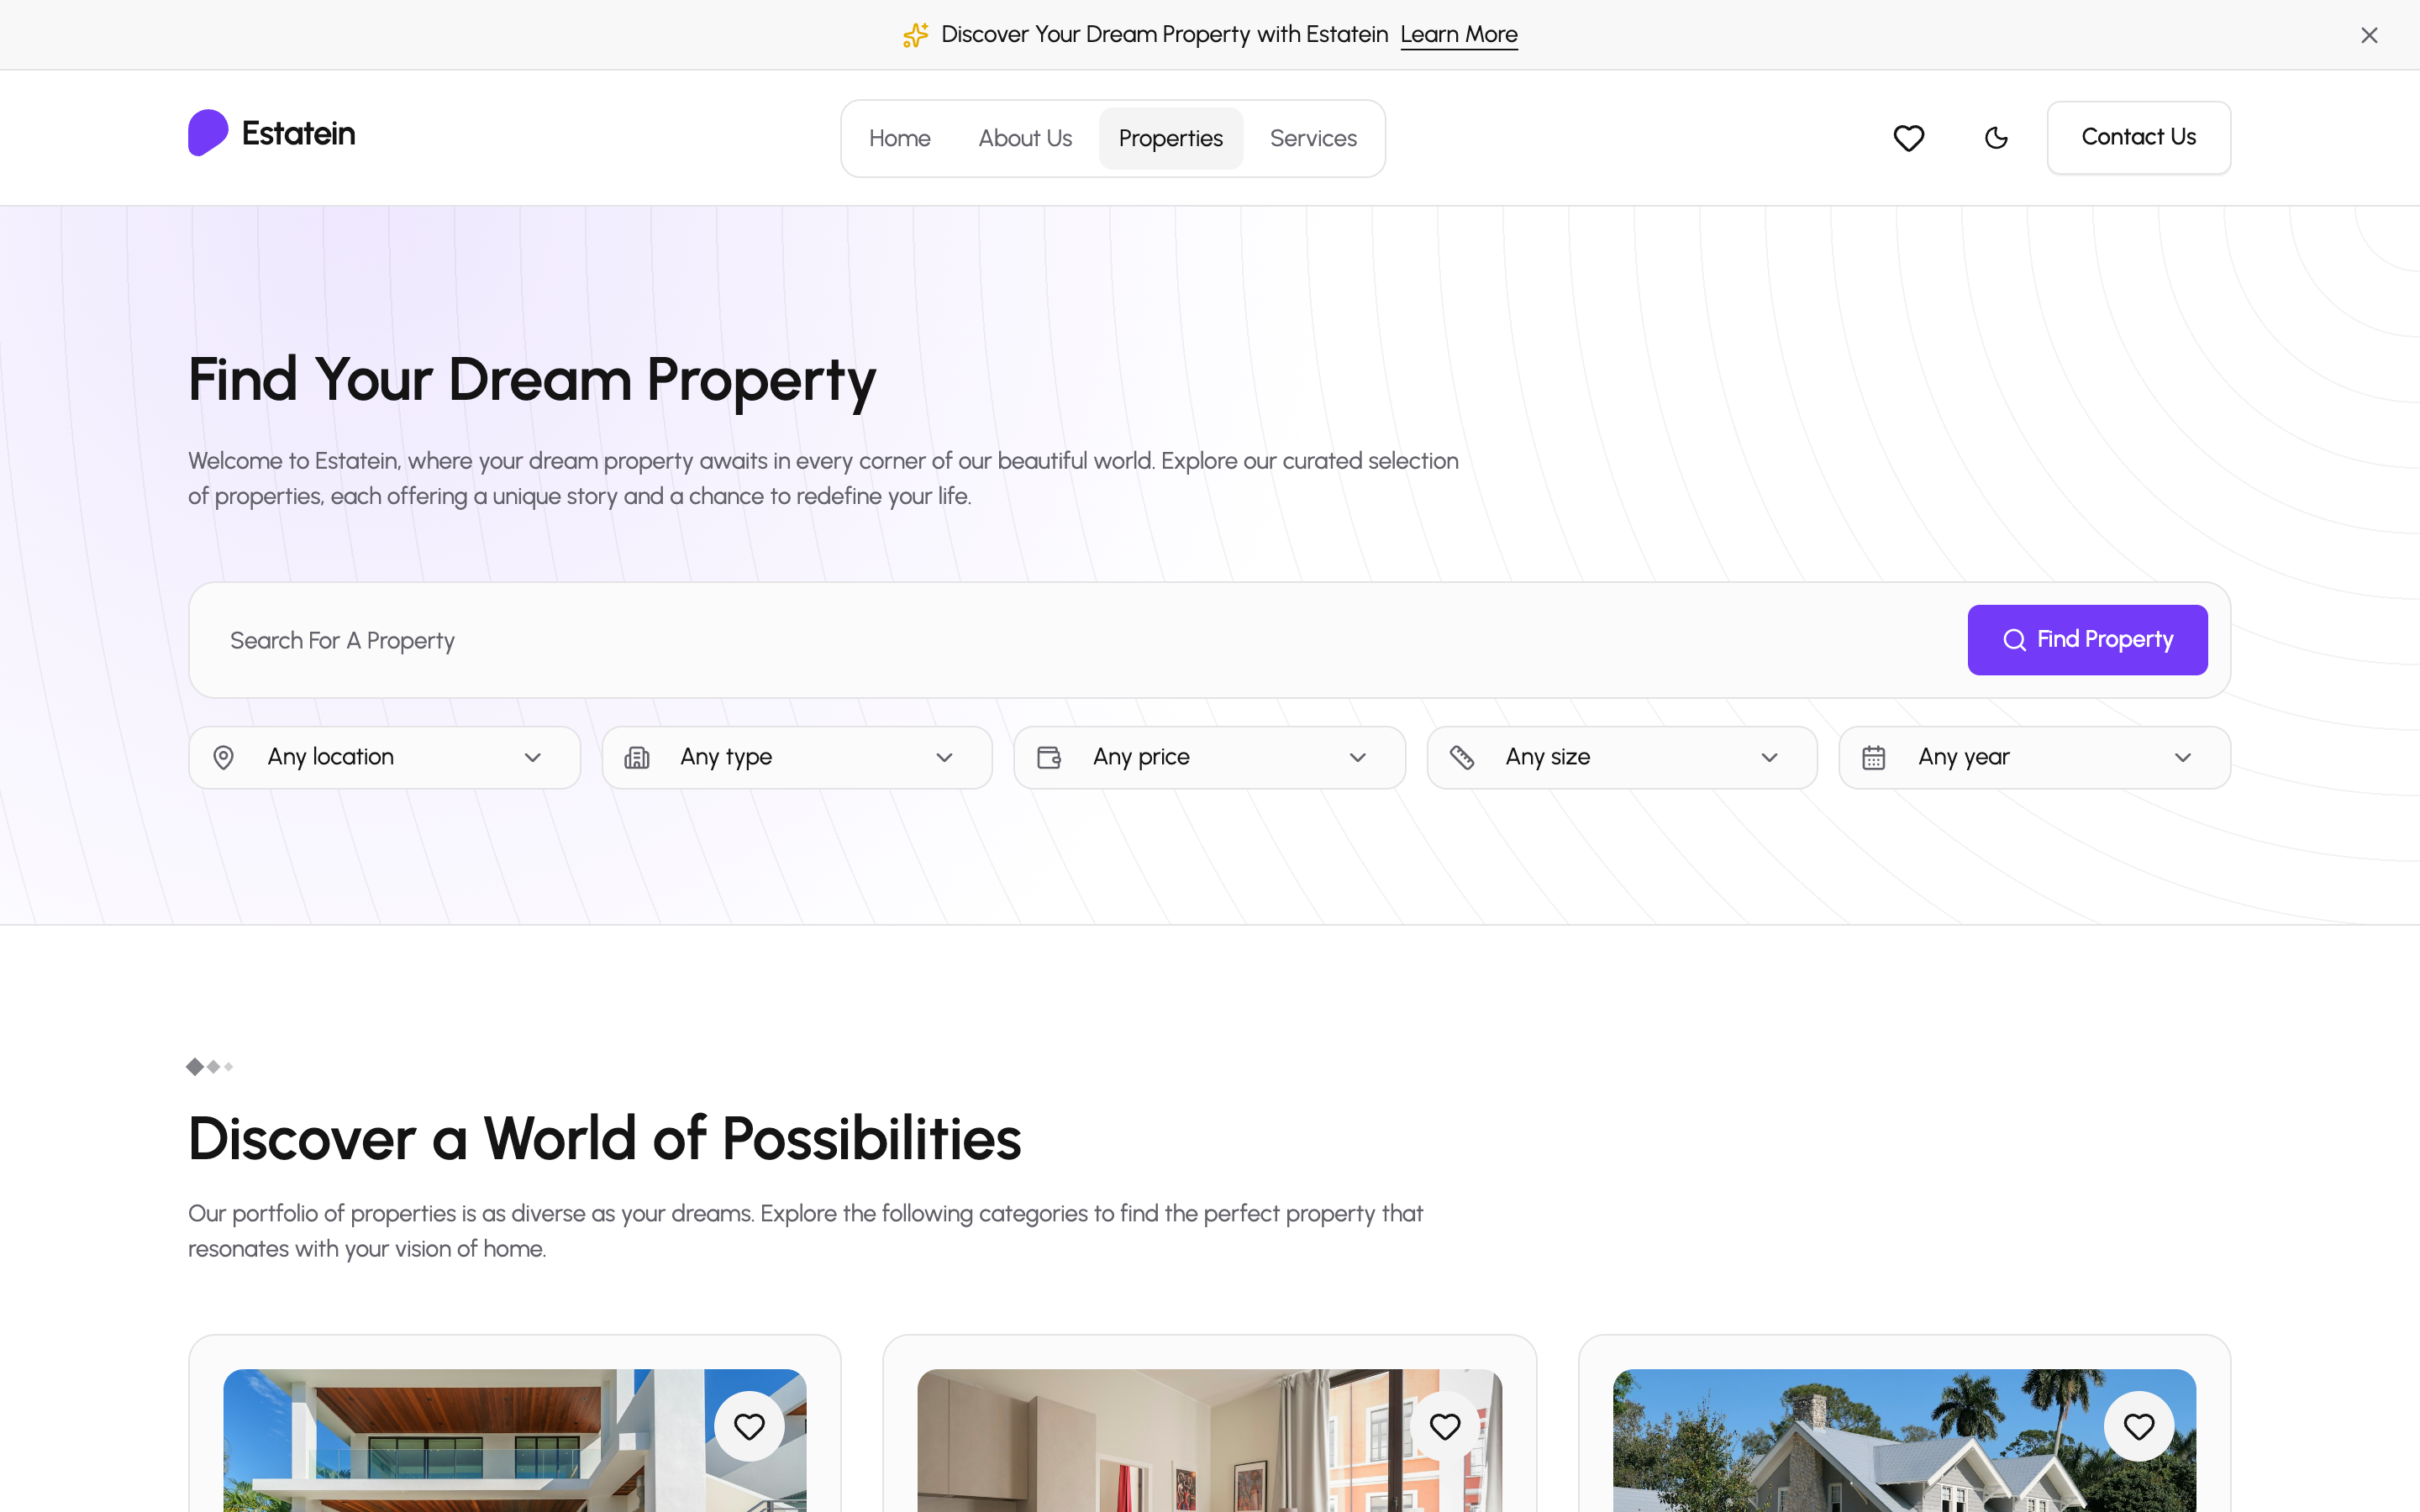
Task: Open favorites via header heart icon
Action: pyautogui.click(x=1908, y=138)
